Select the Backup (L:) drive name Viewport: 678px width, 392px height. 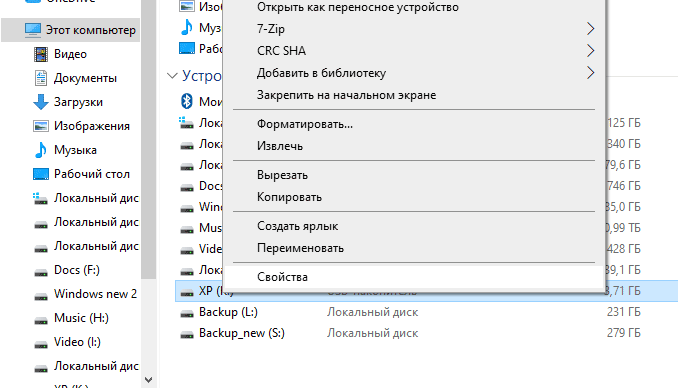point(228,312)
